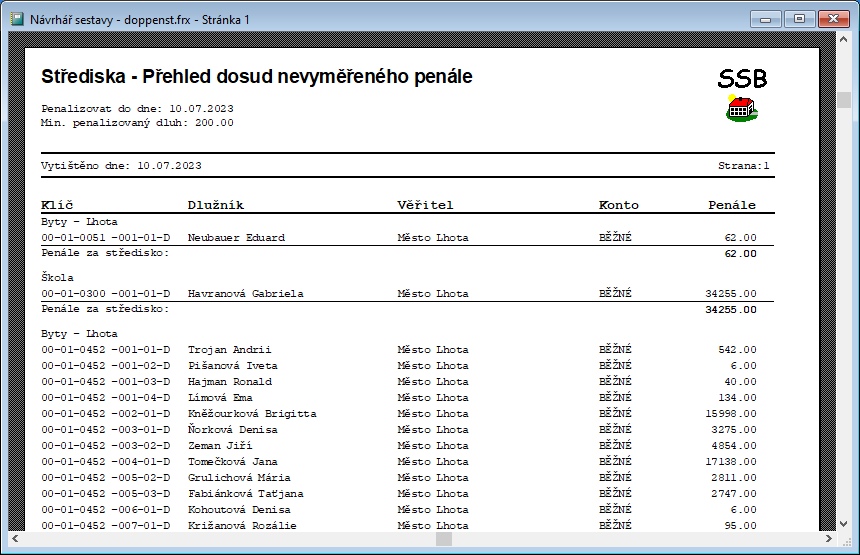Click the horizontal scrollbar right arrow
The width and height of the screenshot is (860, 555).
[827, 539]
